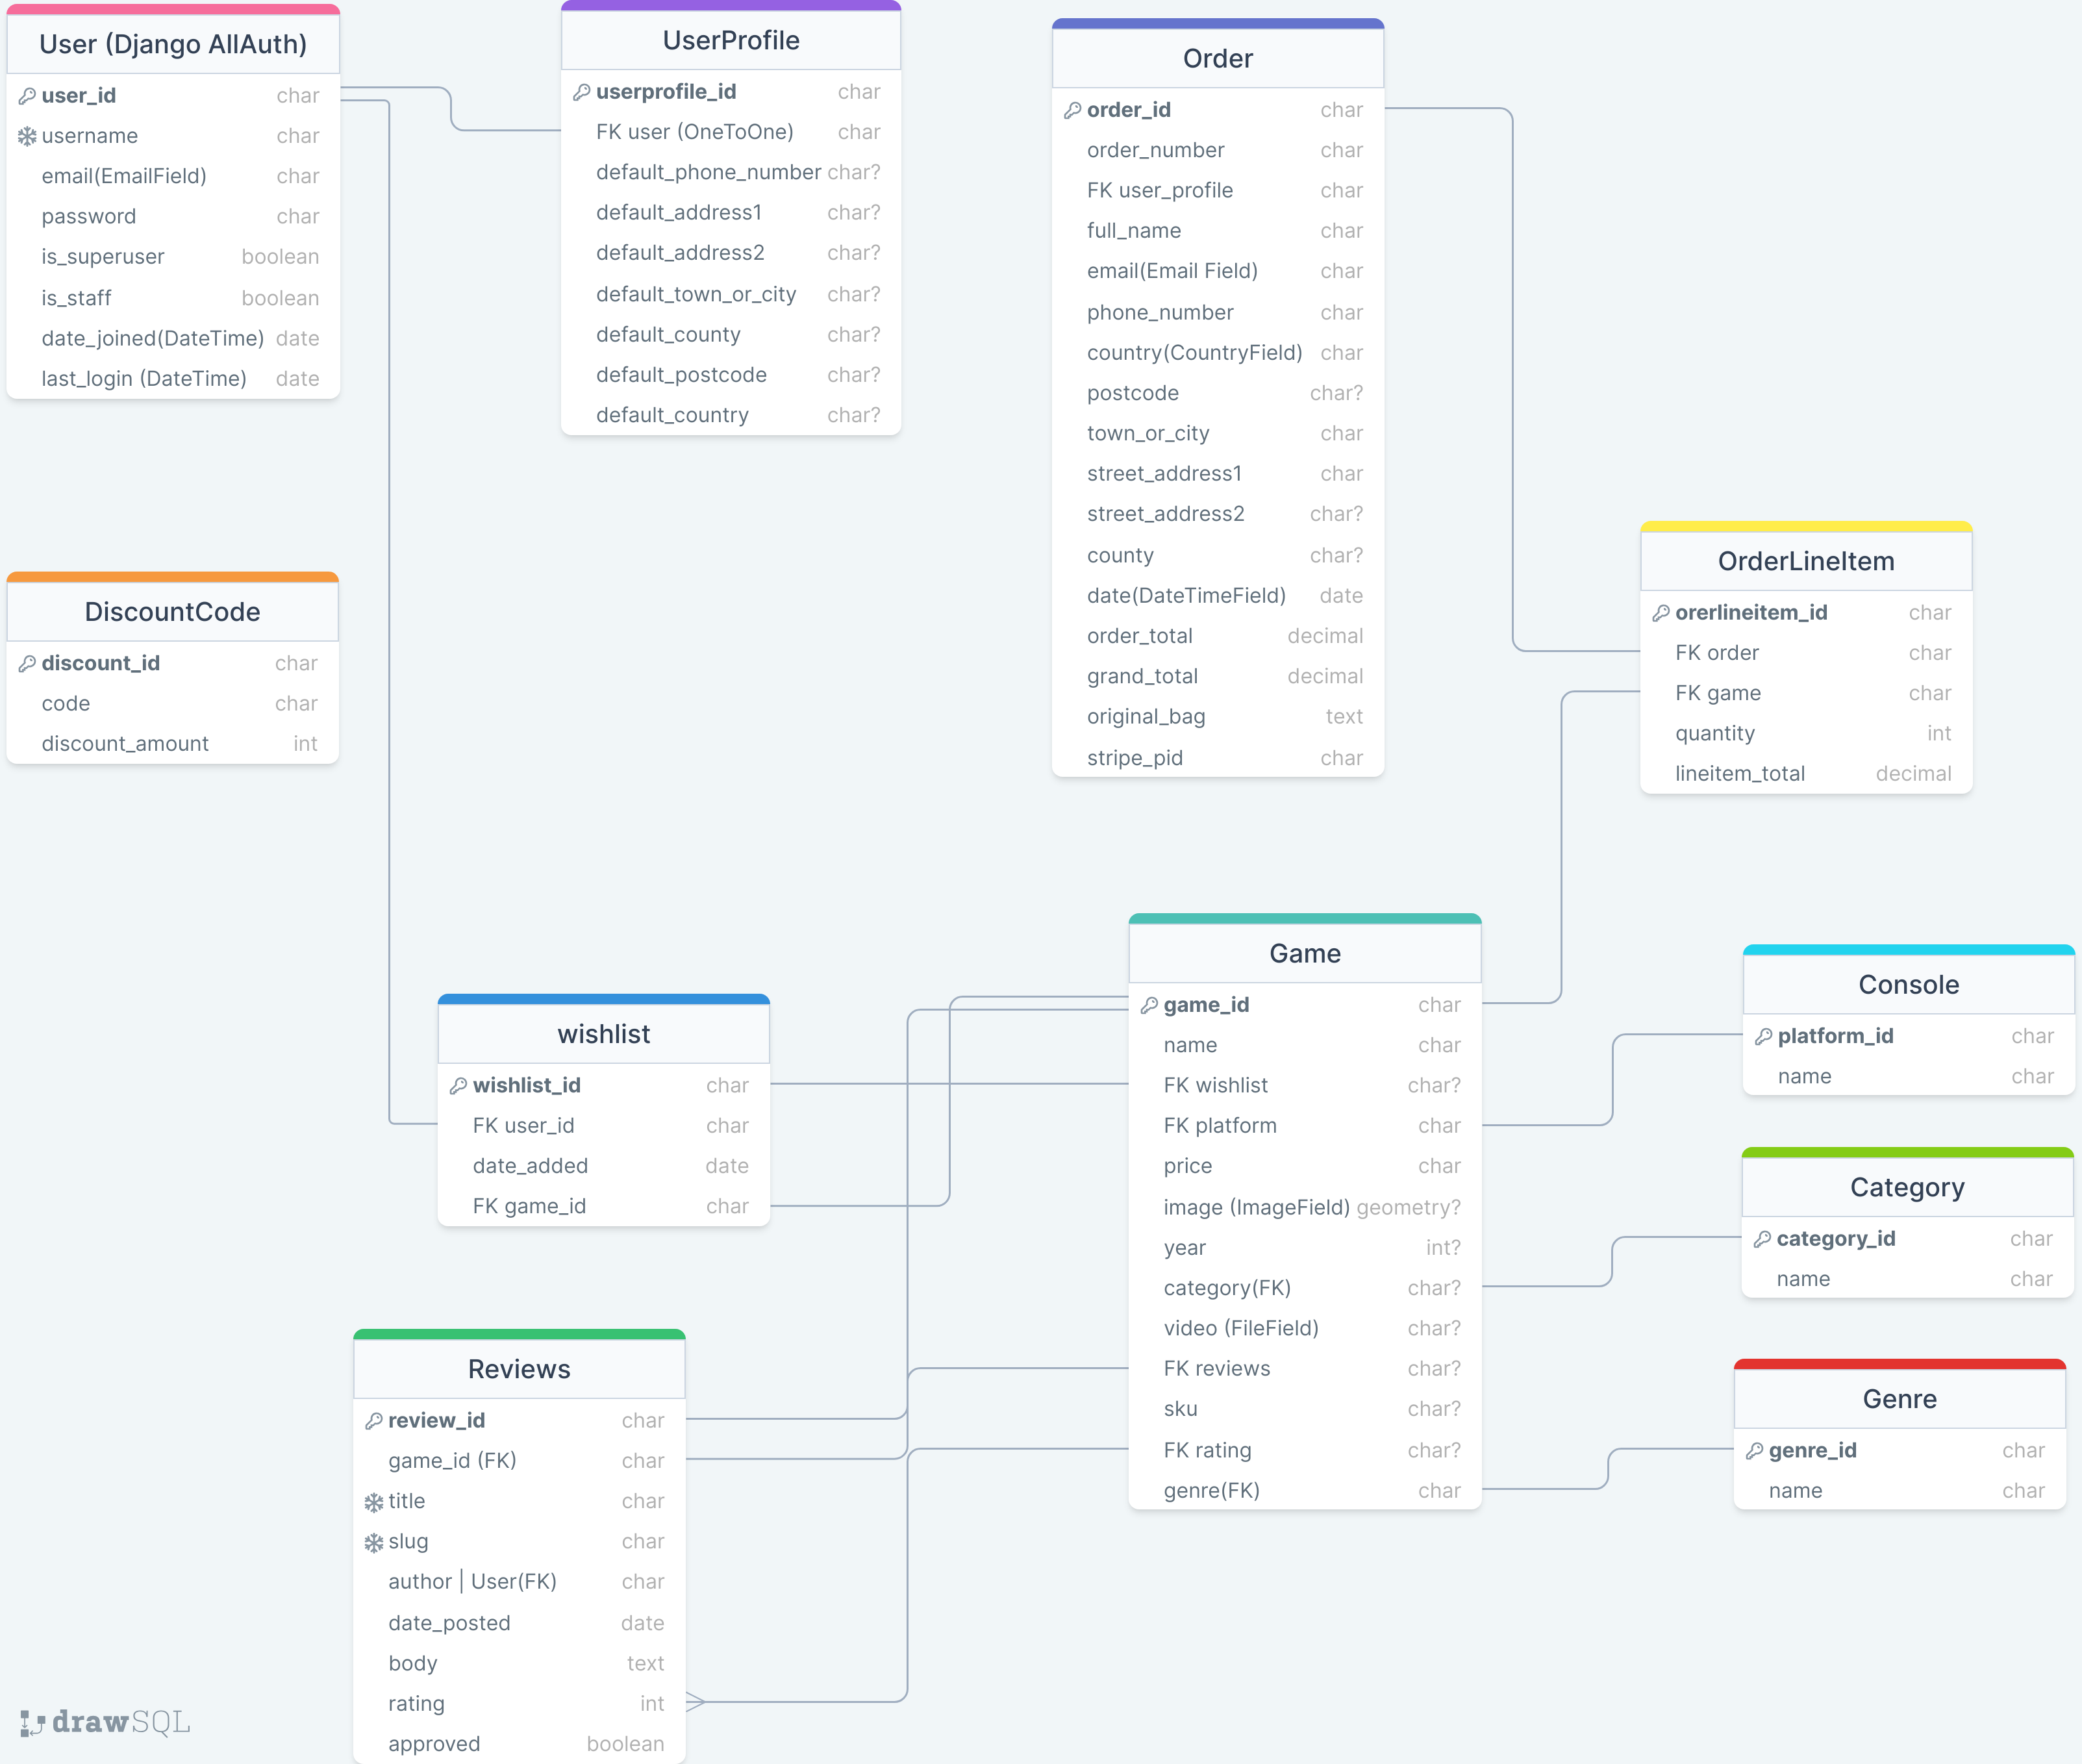This screenshot has height=1764, width=2082.
Task: Click the red color bar on Genre table
Action: point(1899,1364)
